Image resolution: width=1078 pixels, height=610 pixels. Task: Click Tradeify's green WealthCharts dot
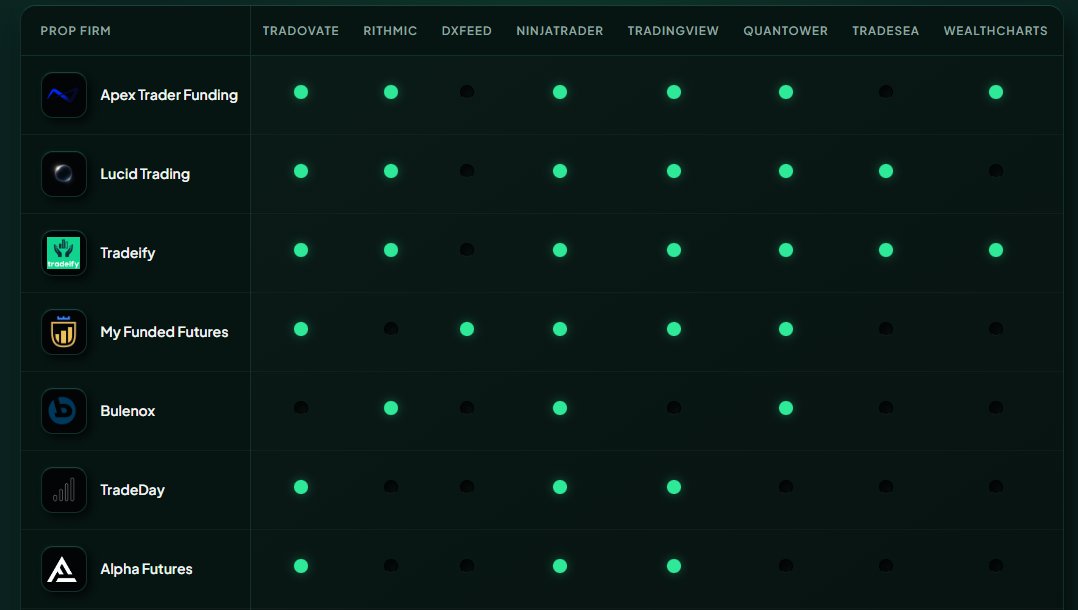pos(996,250)
